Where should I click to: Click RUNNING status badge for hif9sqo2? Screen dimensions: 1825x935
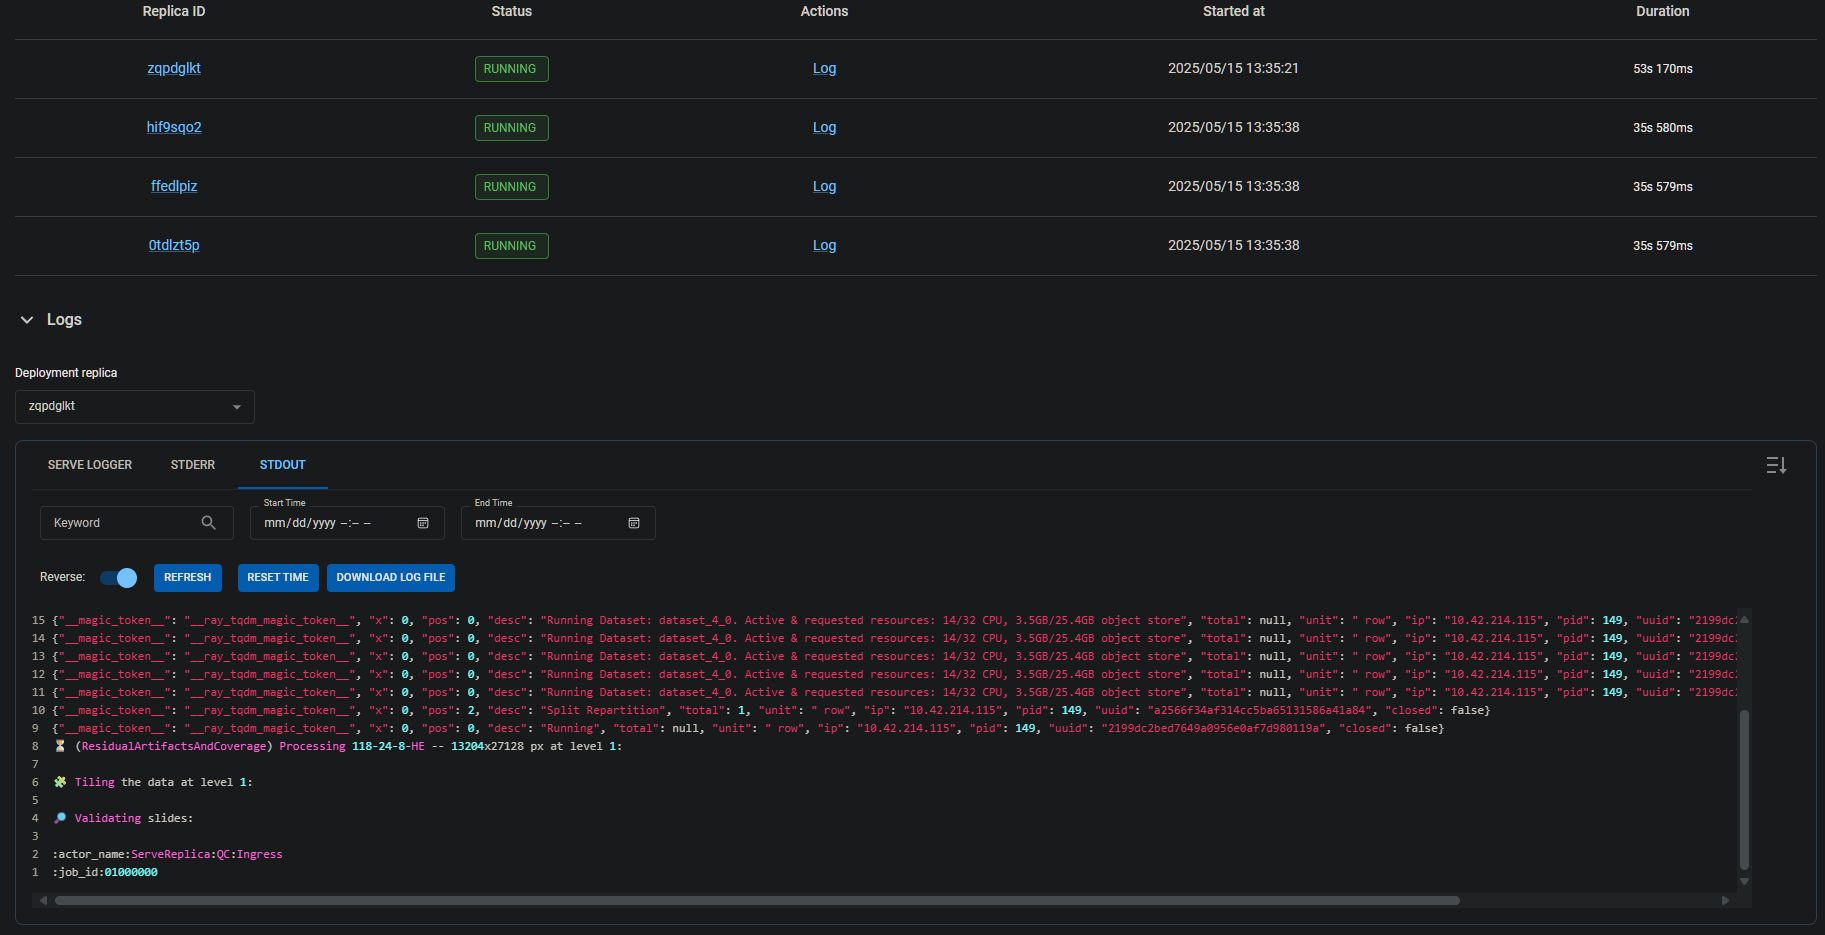coord(511,128)
